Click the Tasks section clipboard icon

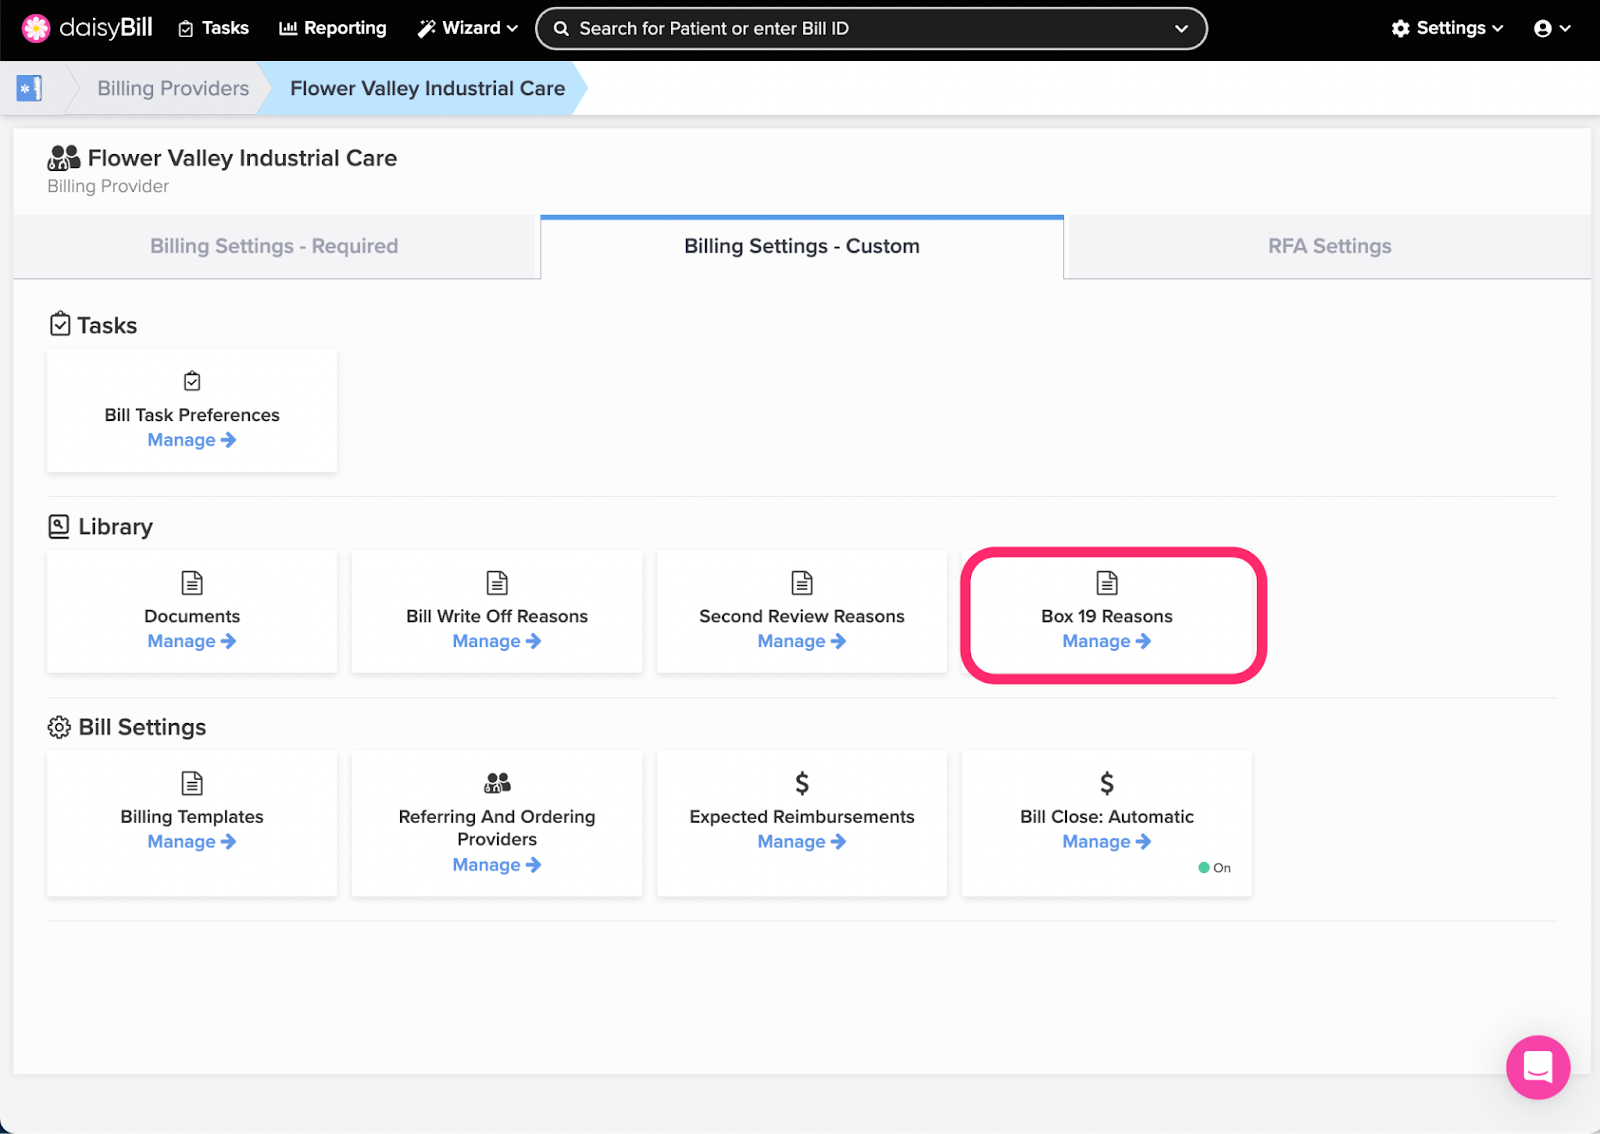[60, 324]
